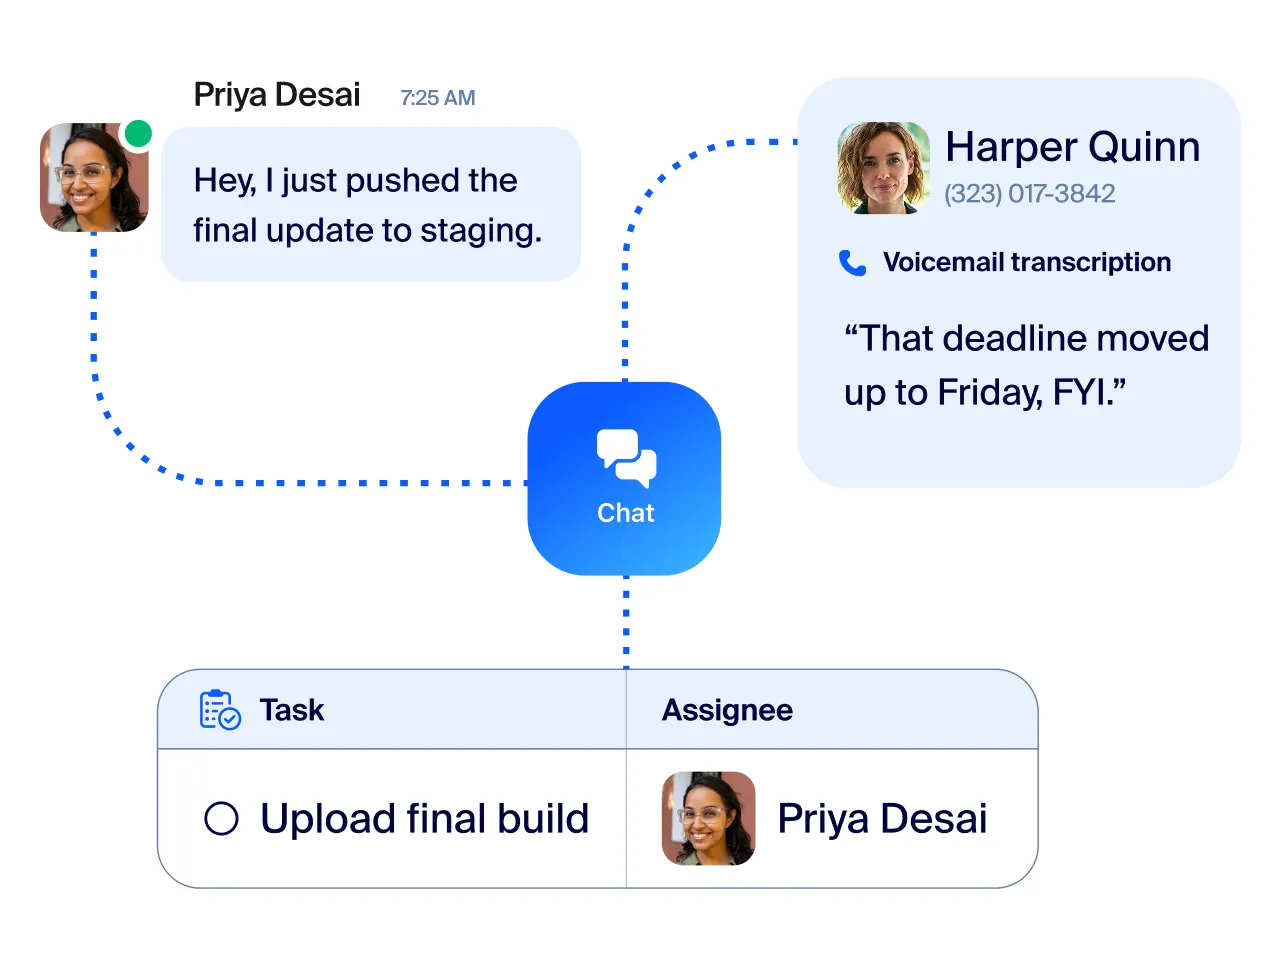Click Priya Desai's green online status dot
The image size is (1280, 960).
pos(138,134)
